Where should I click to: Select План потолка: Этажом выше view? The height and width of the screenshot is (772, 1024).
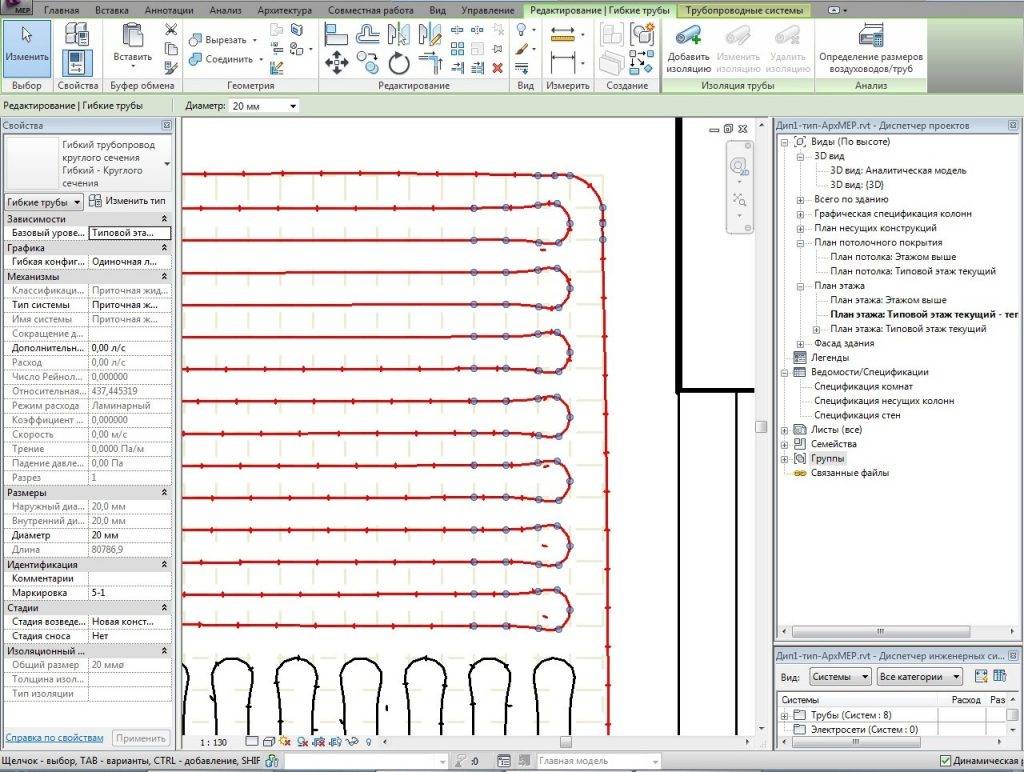pyautogui.click(x=892, y=257)
